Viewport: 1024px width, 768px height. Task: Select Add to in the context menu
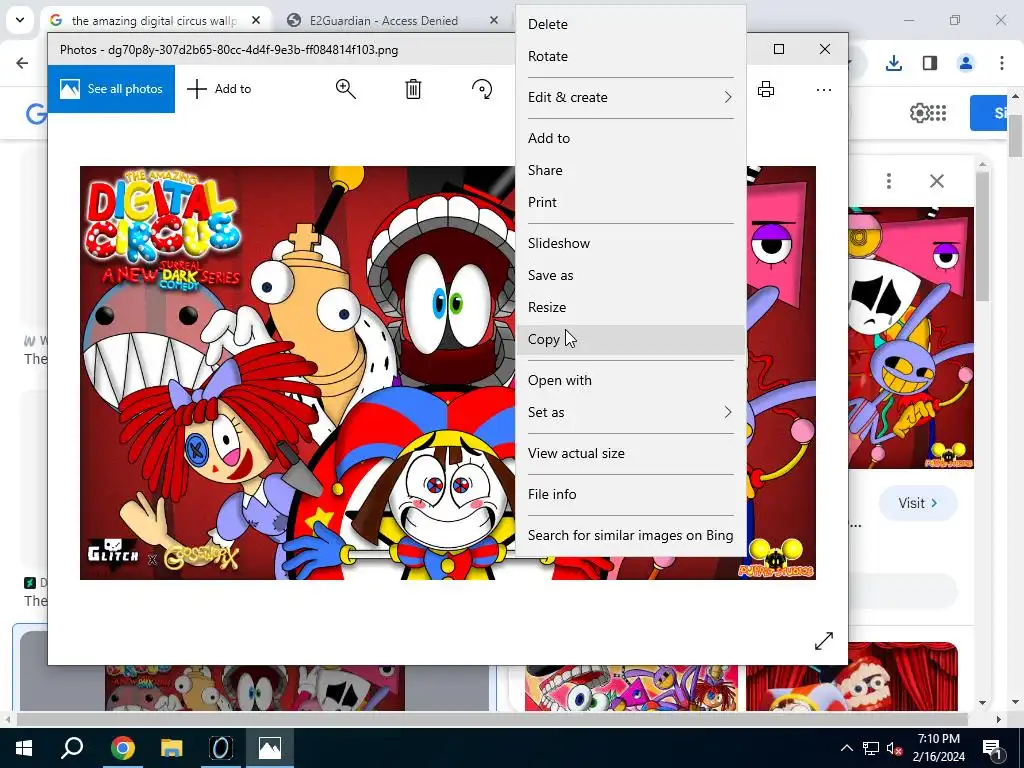(631, 138)
